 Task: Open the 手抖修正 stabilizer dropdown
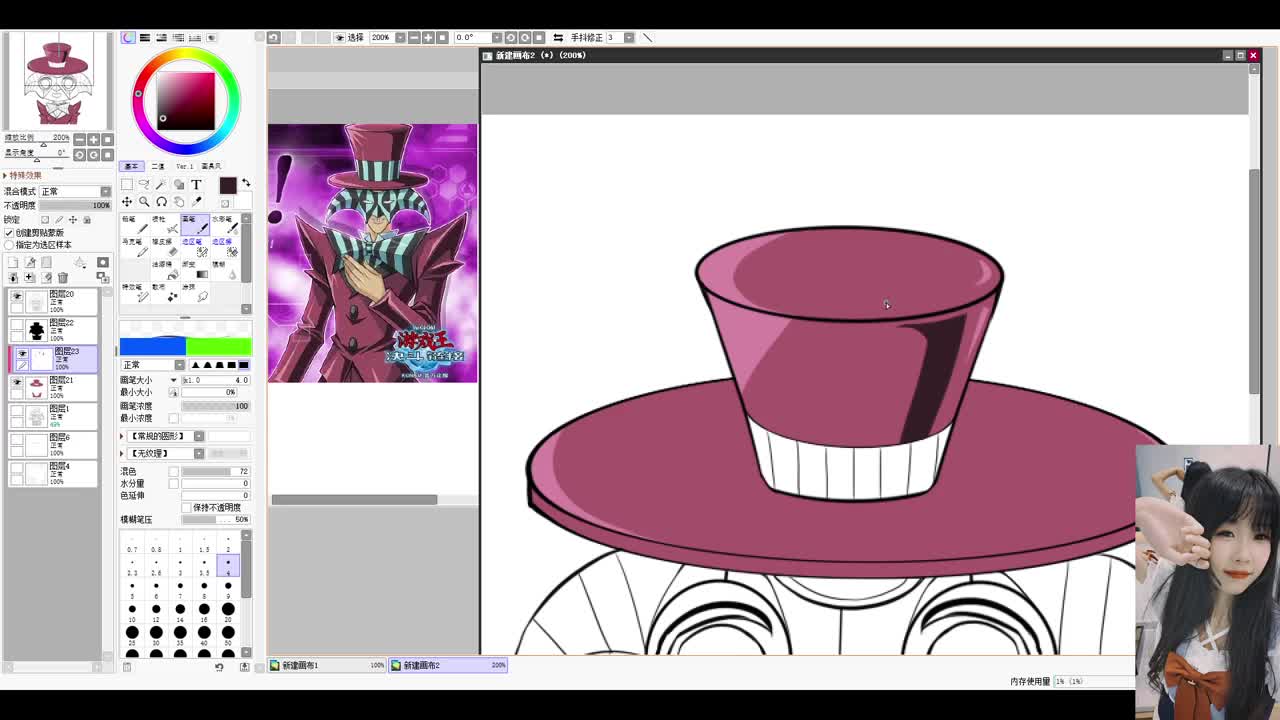point(629,37)
